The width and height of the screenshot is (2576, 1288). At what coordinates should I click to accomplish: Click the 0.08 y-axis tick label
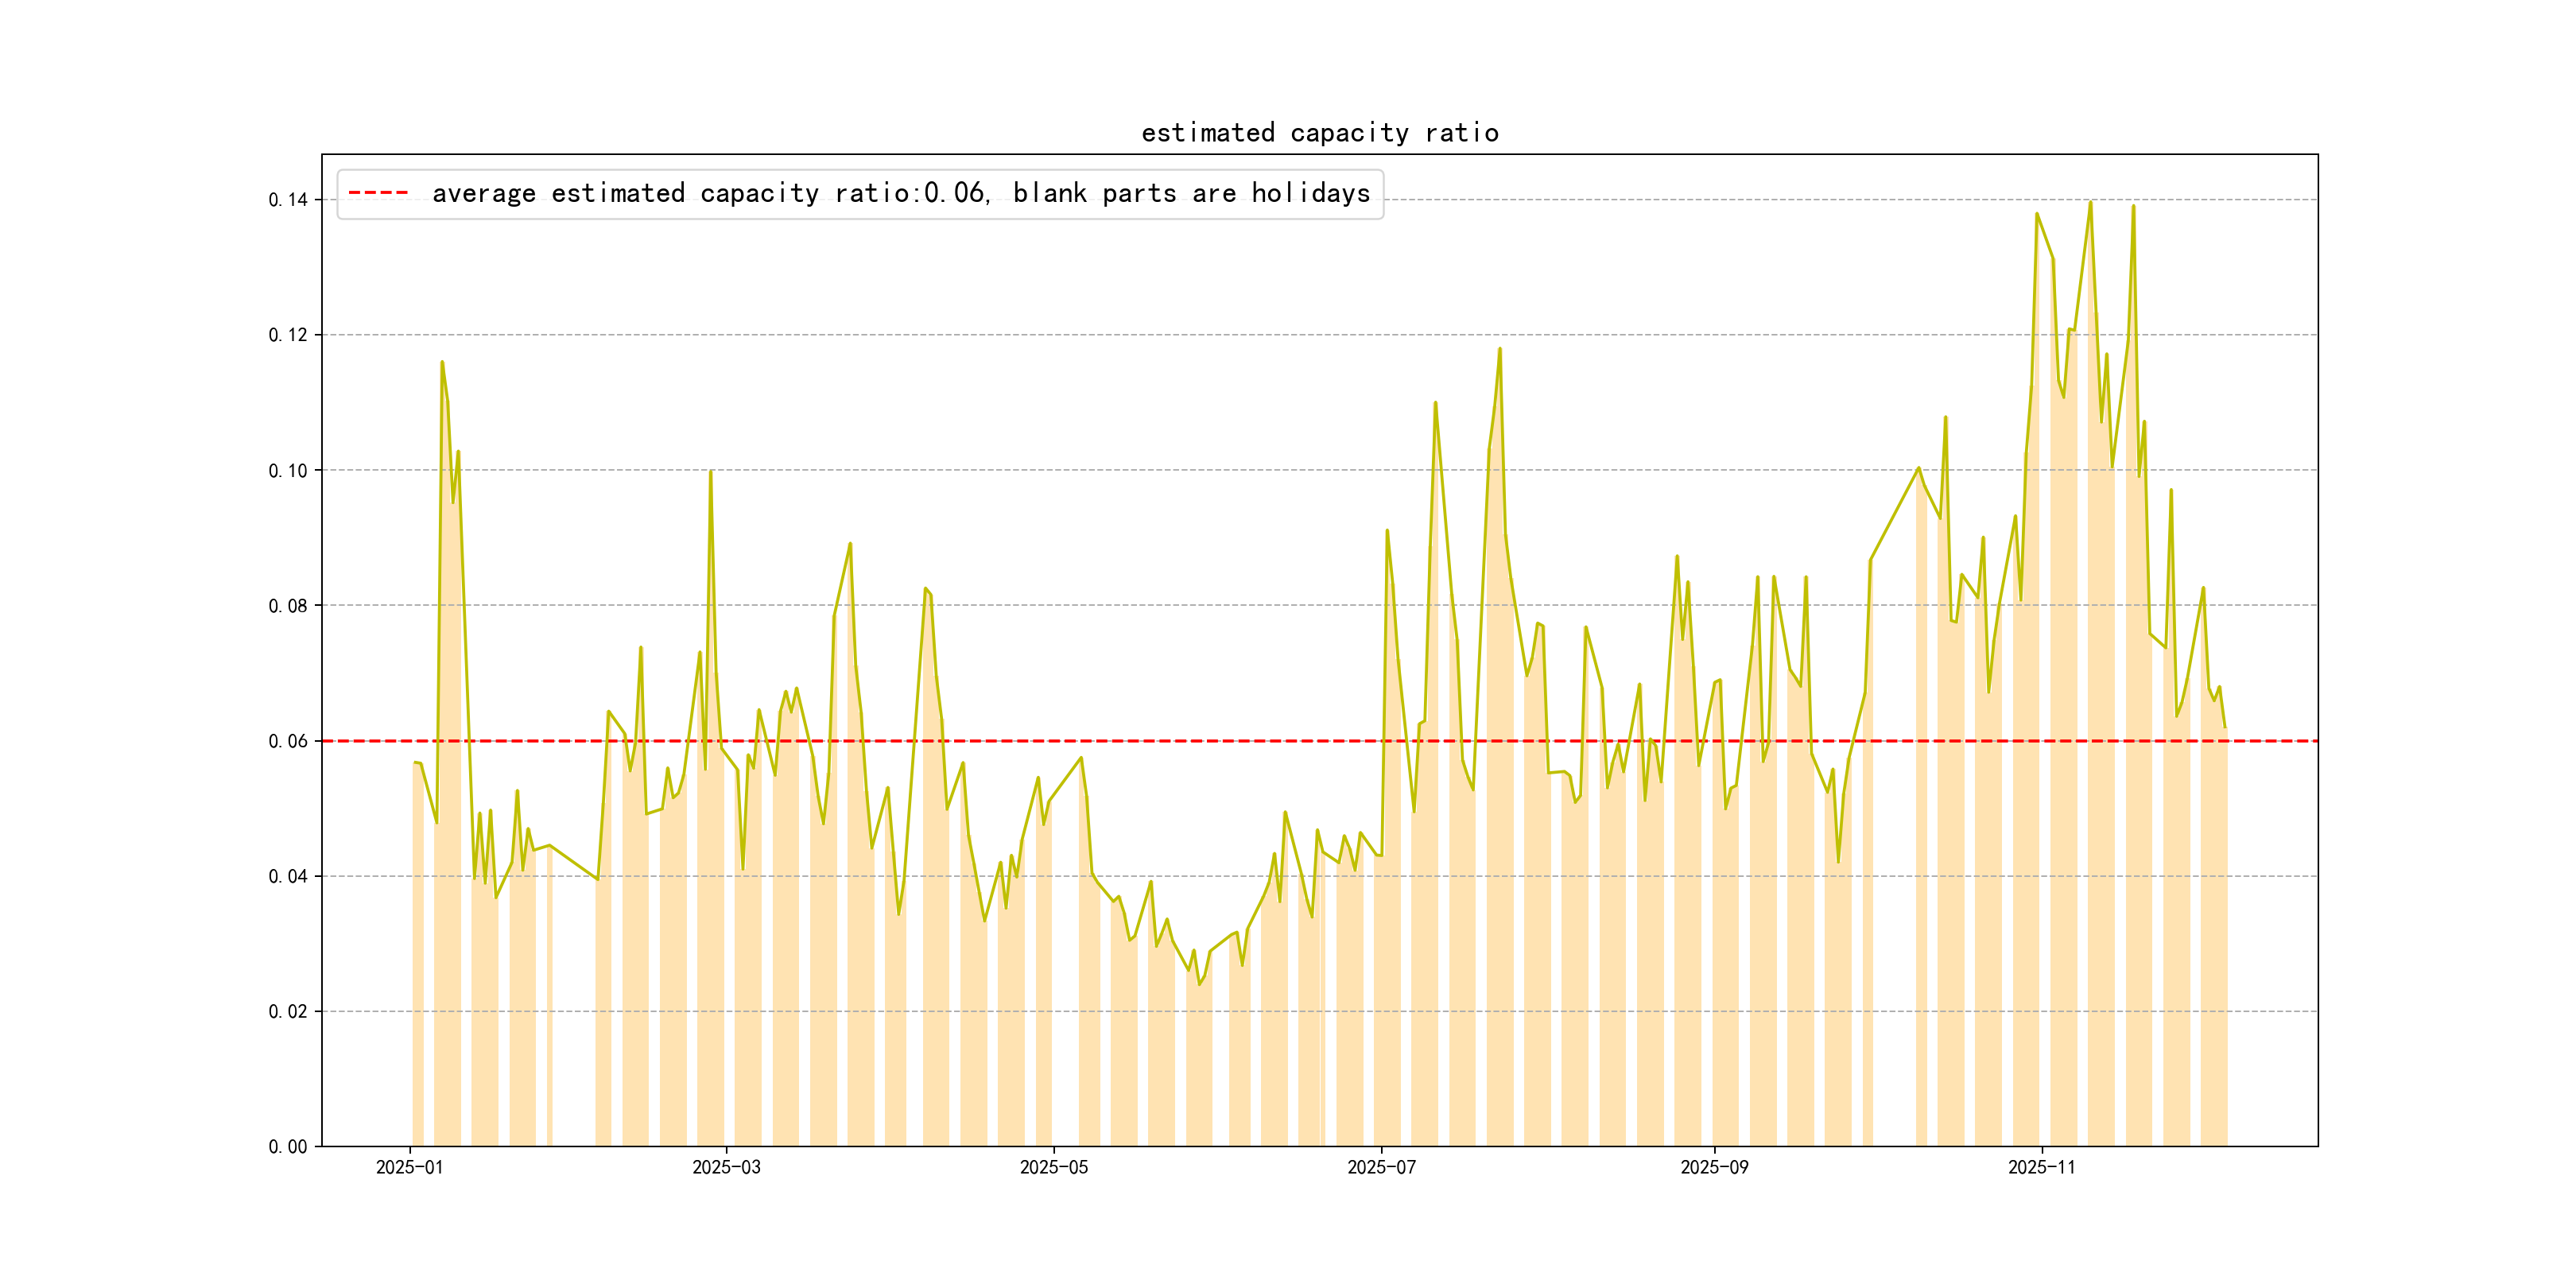tap(288, 606)
